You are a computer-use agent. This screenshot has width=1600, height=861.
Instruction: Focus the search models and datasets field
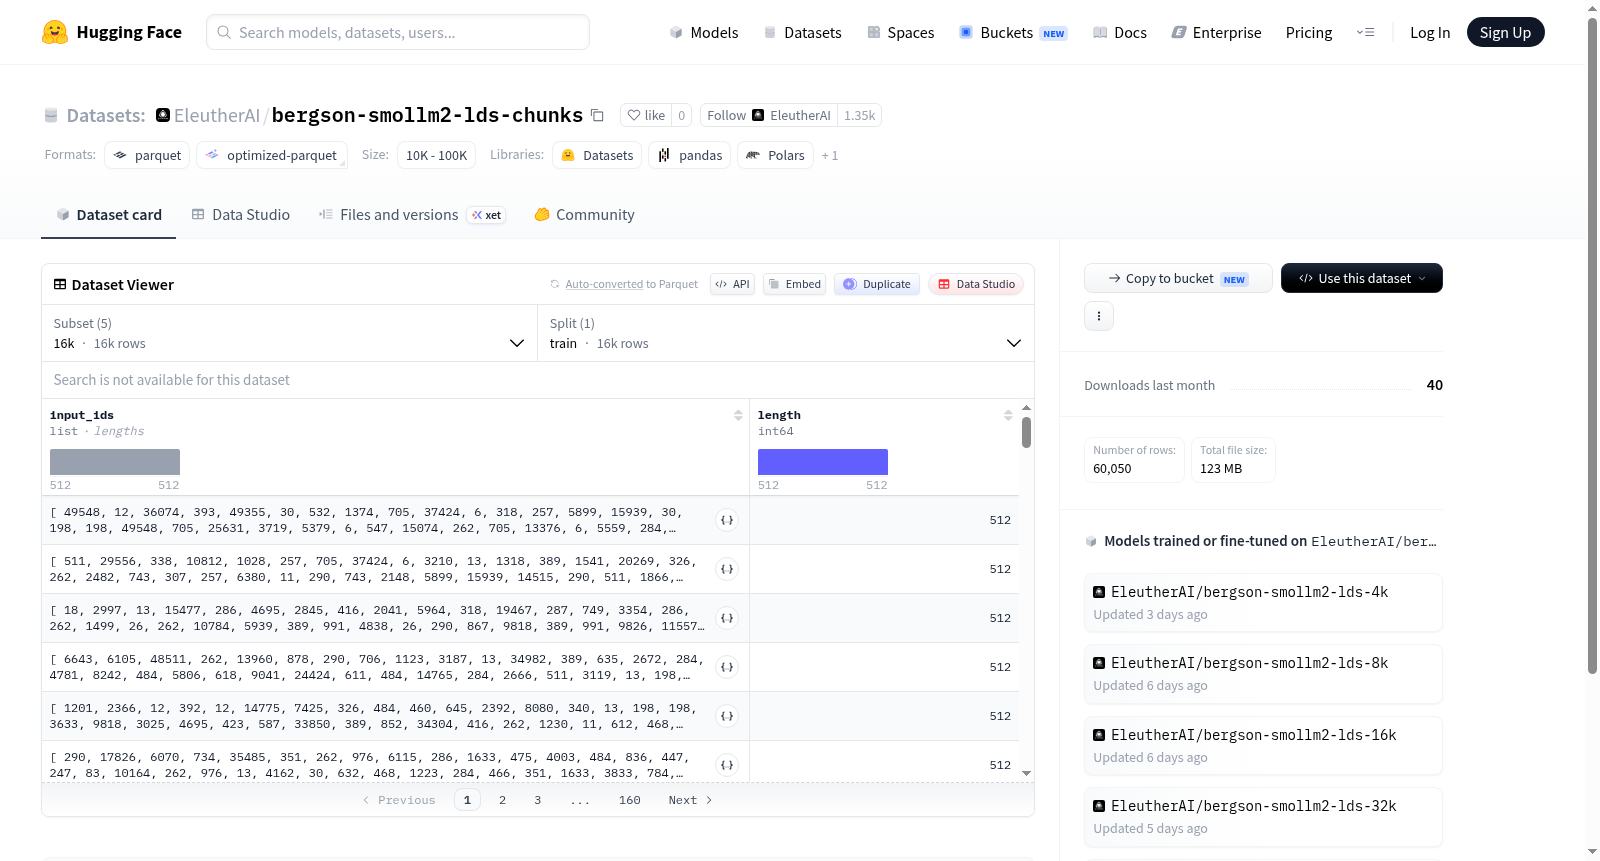398,32
